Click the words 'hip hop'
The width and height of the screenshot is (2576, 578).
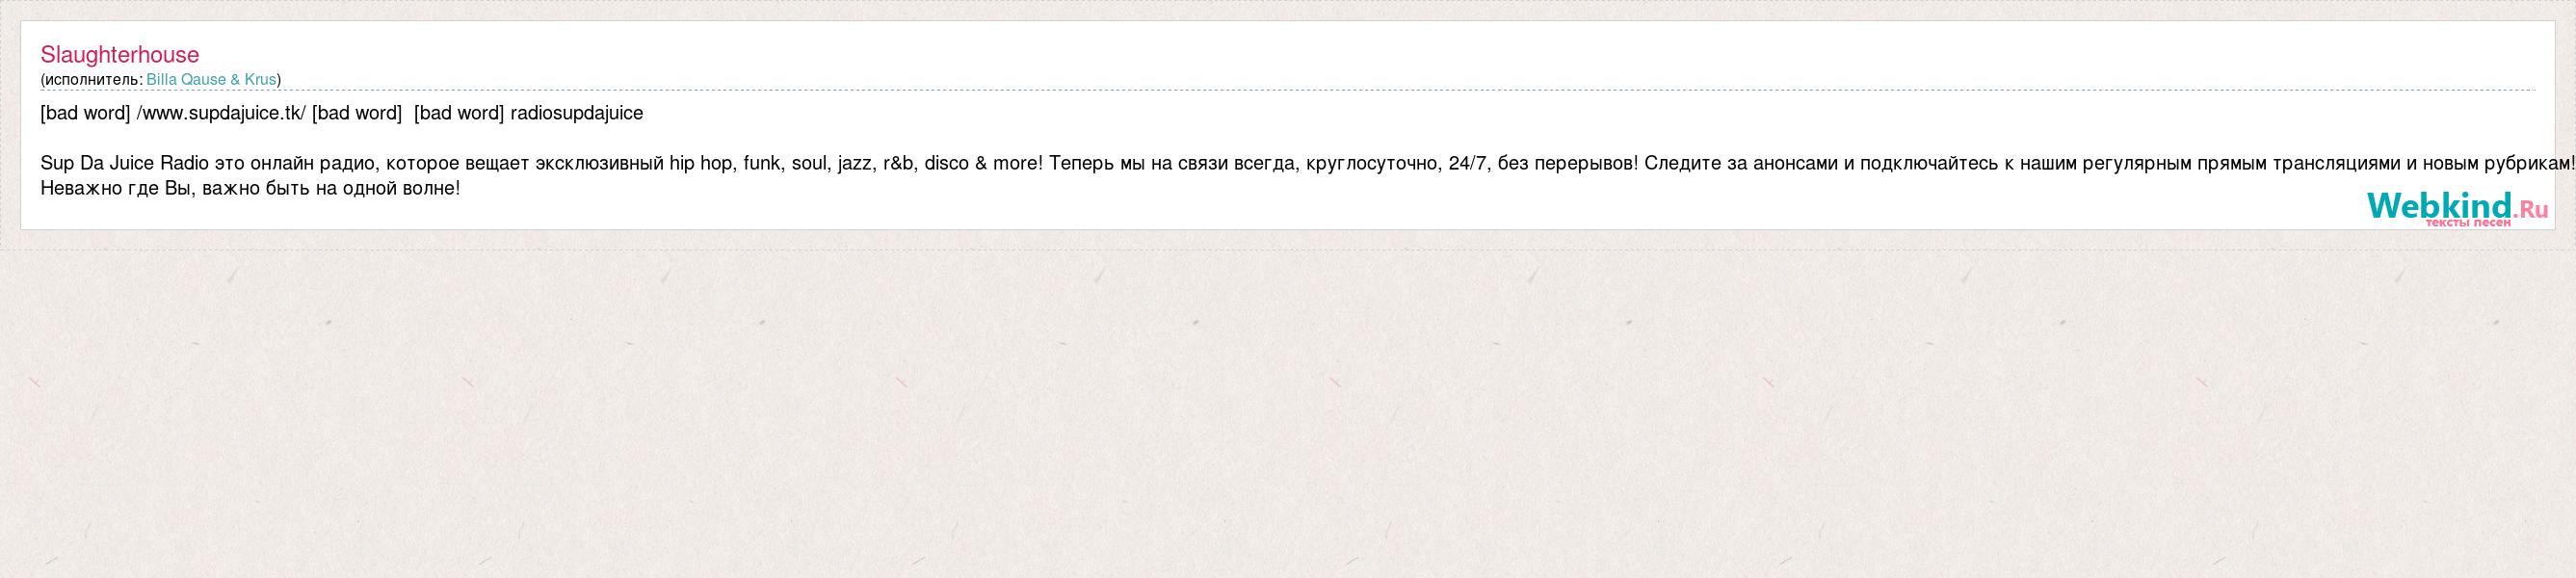[701, 163]
